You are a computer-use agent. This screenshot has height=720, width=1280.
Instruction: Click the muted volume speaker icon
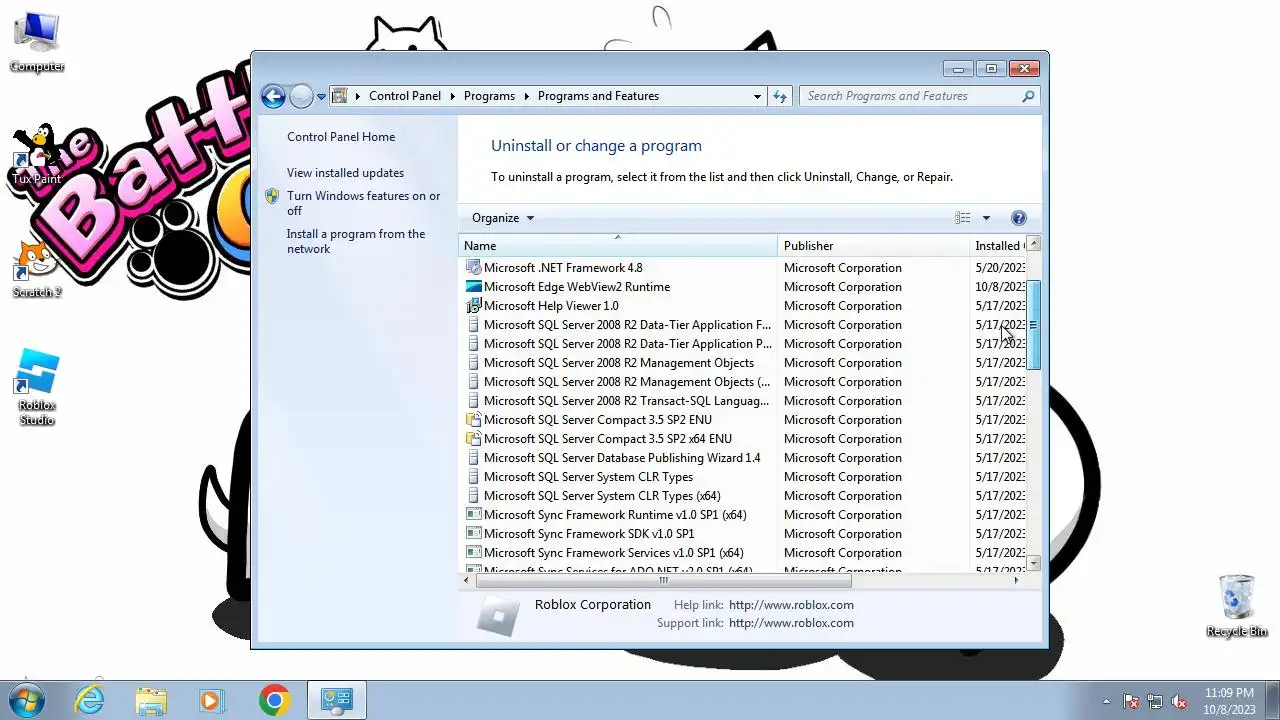[1179, 701]
